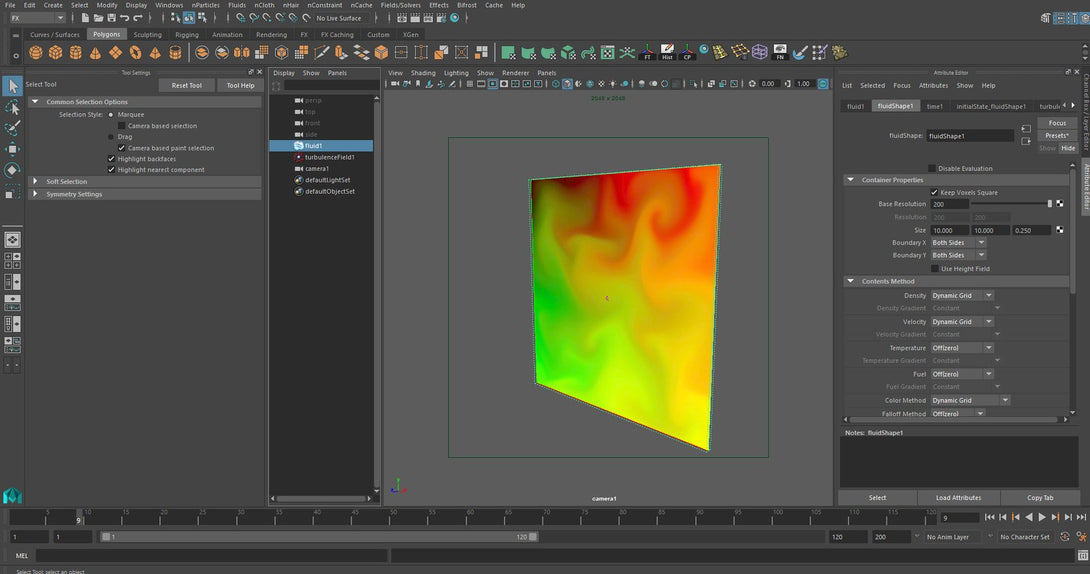Create a polygon cube from the shelf
The height and width of the screenshot is (574, 1090).
point(56,53)
